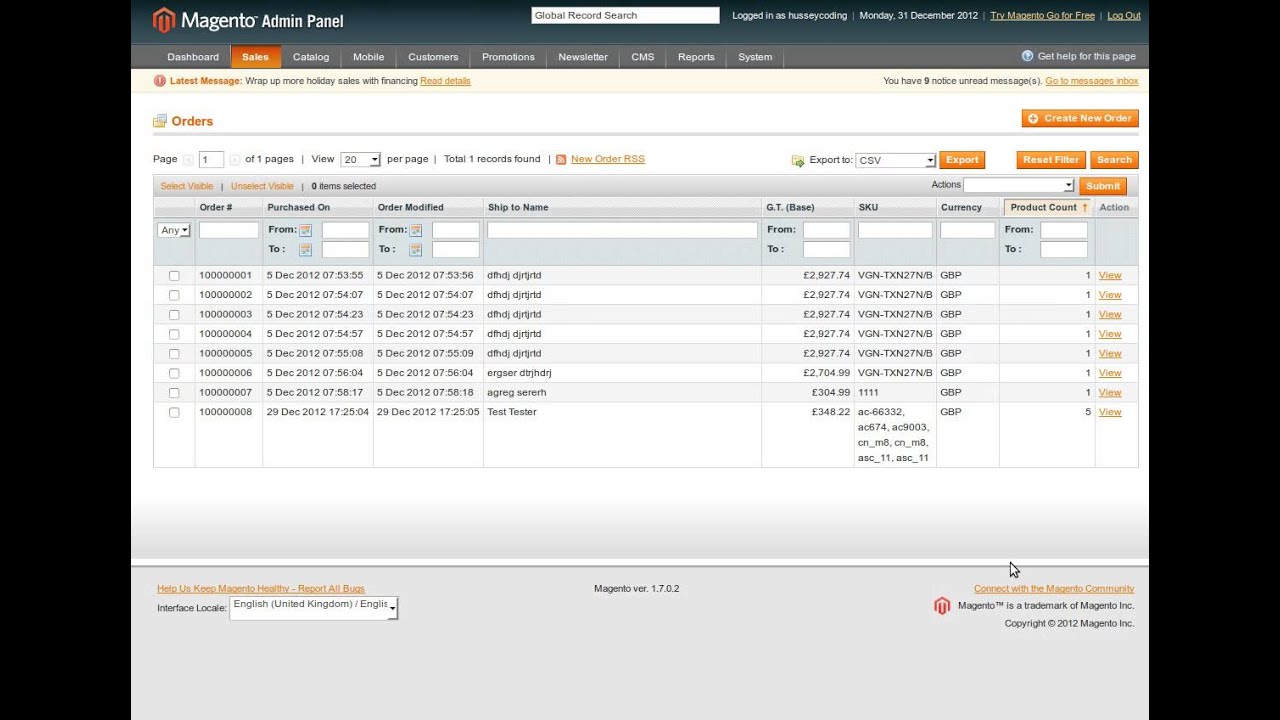Tick the checkbox for order 100000005
The image size is (1280, 720).
tap(174, 354)
